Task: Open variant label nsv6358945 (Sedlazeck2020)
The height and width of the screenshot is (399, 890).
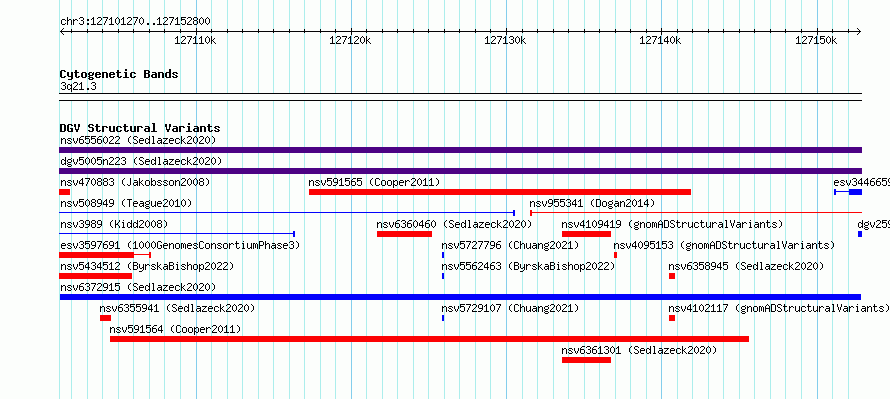Action: click(746, 266)
